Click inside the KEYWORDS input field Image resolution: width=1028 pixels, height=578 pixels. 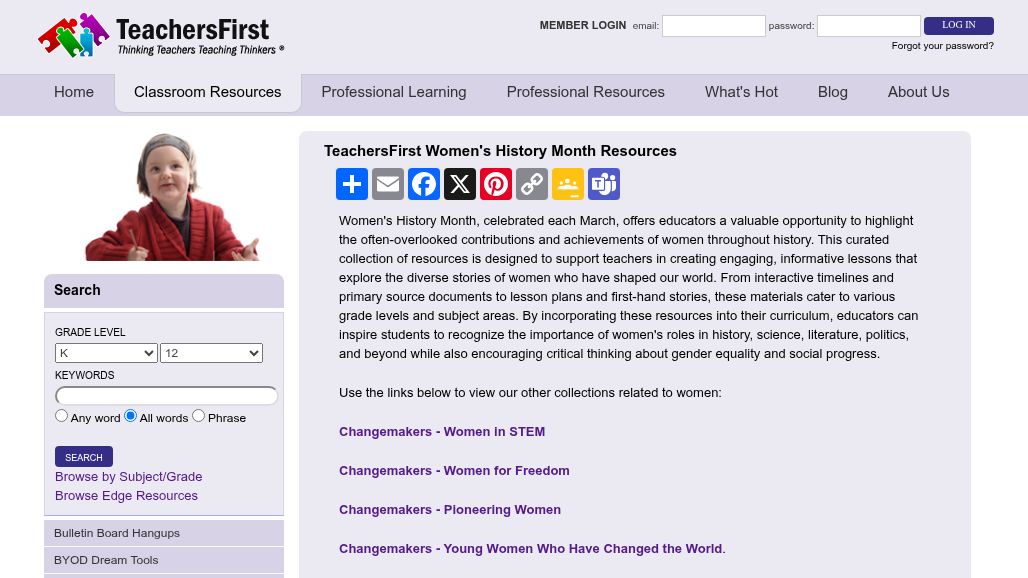(x=167, y=395)
